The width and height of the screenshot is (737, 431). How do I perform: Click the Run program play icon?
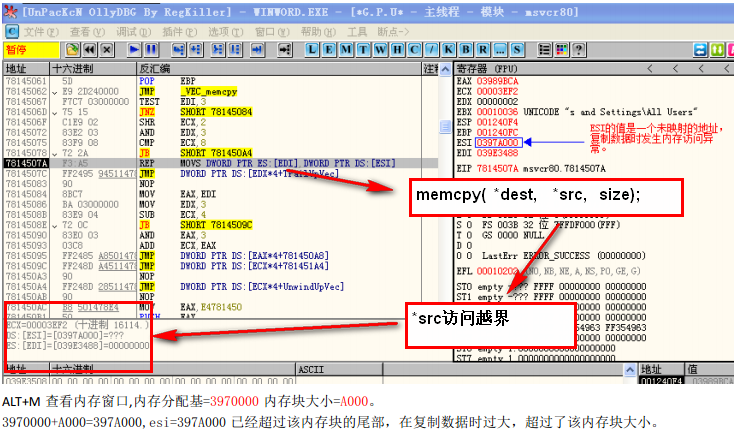click(x=134, y=50)
